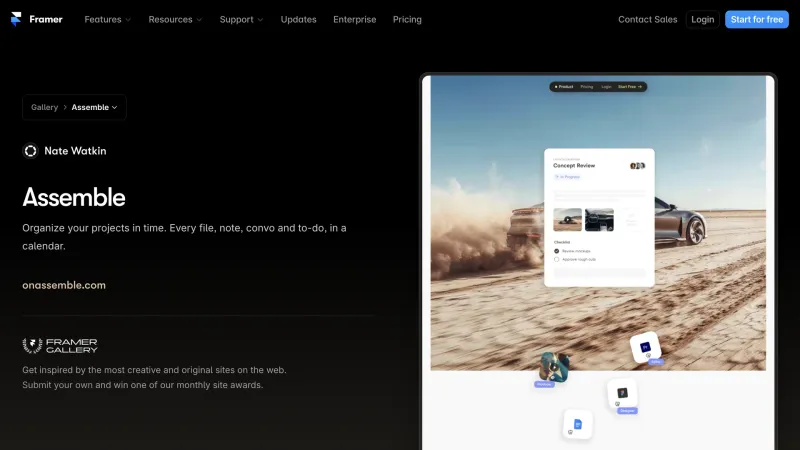
Task: Open the Enterprise page
Action: tap(355, 19)
